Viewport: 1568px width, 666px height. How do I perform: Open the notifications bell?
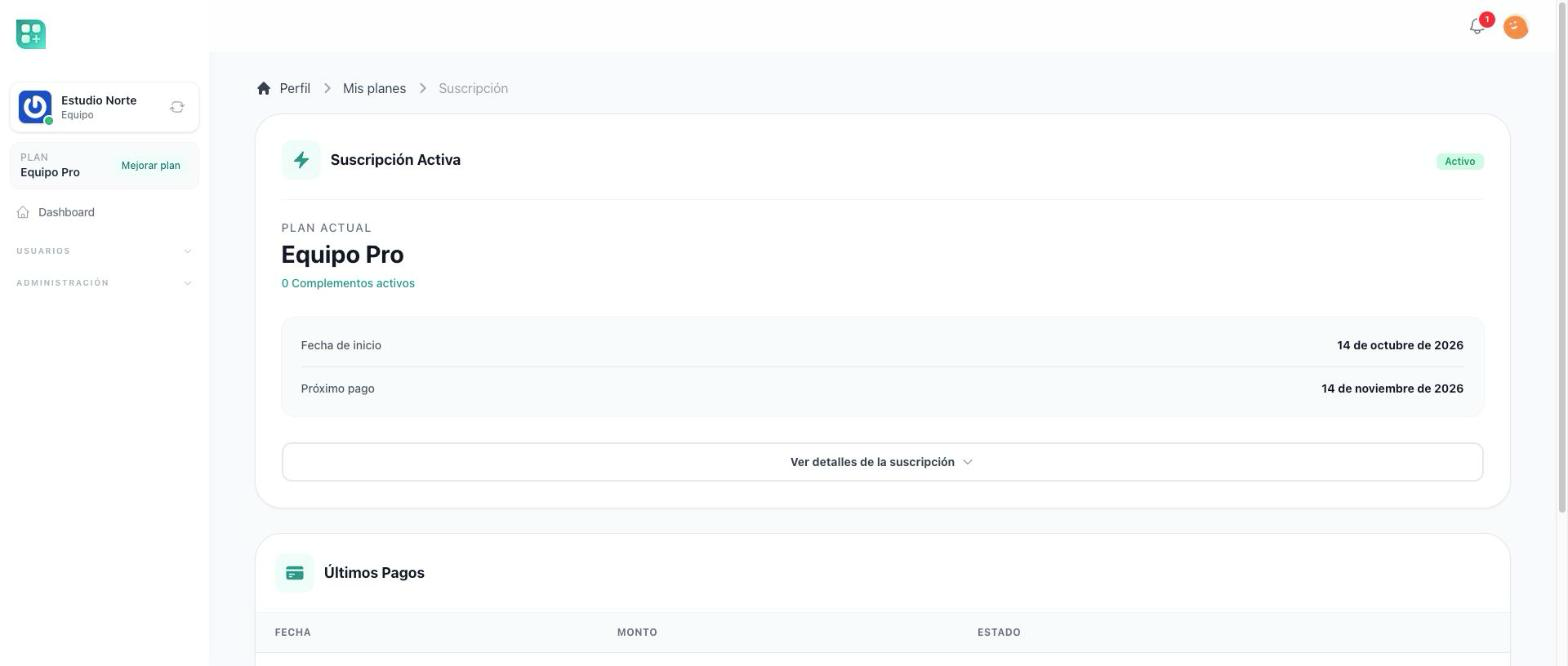(1477, 27)
